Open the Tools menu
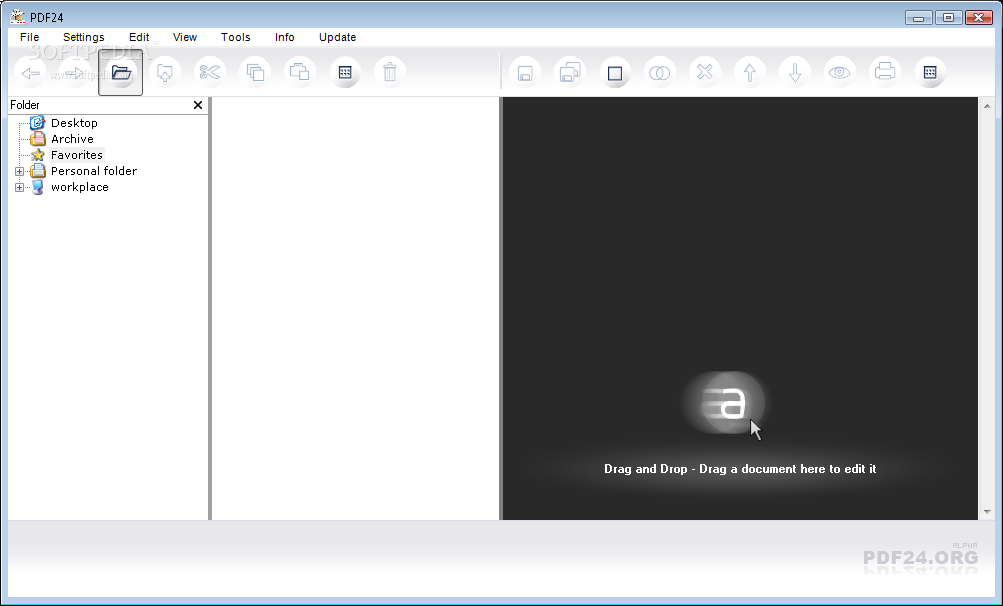Image resolution: width=1003 pixels, height=606 pixels. click(x=235, y=37)
